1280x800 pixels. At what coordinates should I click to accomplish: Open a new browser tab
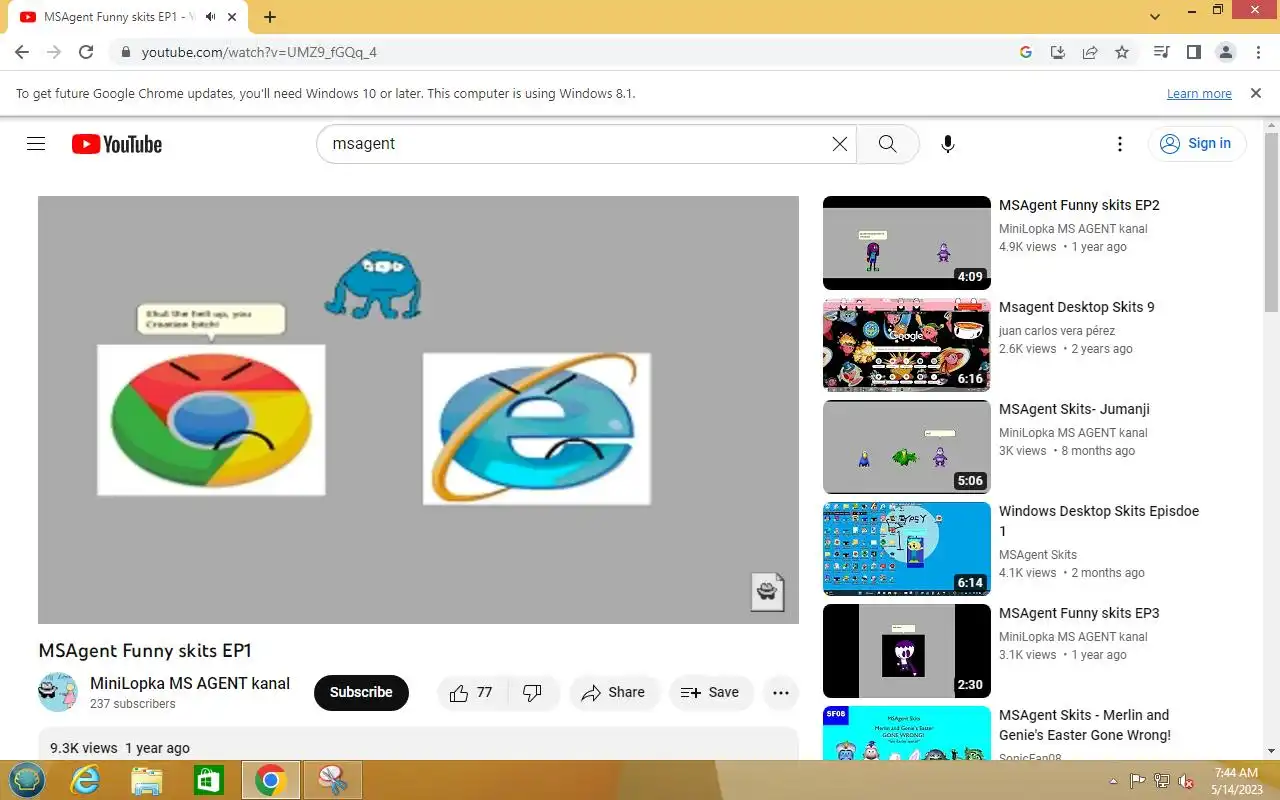[x=270, y=17]
